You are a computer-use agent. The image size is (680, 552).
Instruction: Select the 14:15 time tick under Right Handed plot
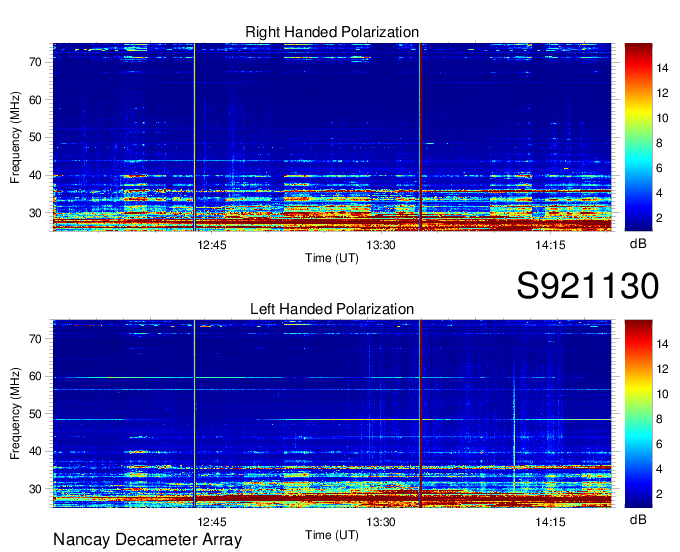pyautogui.click(x=550, y=245)
